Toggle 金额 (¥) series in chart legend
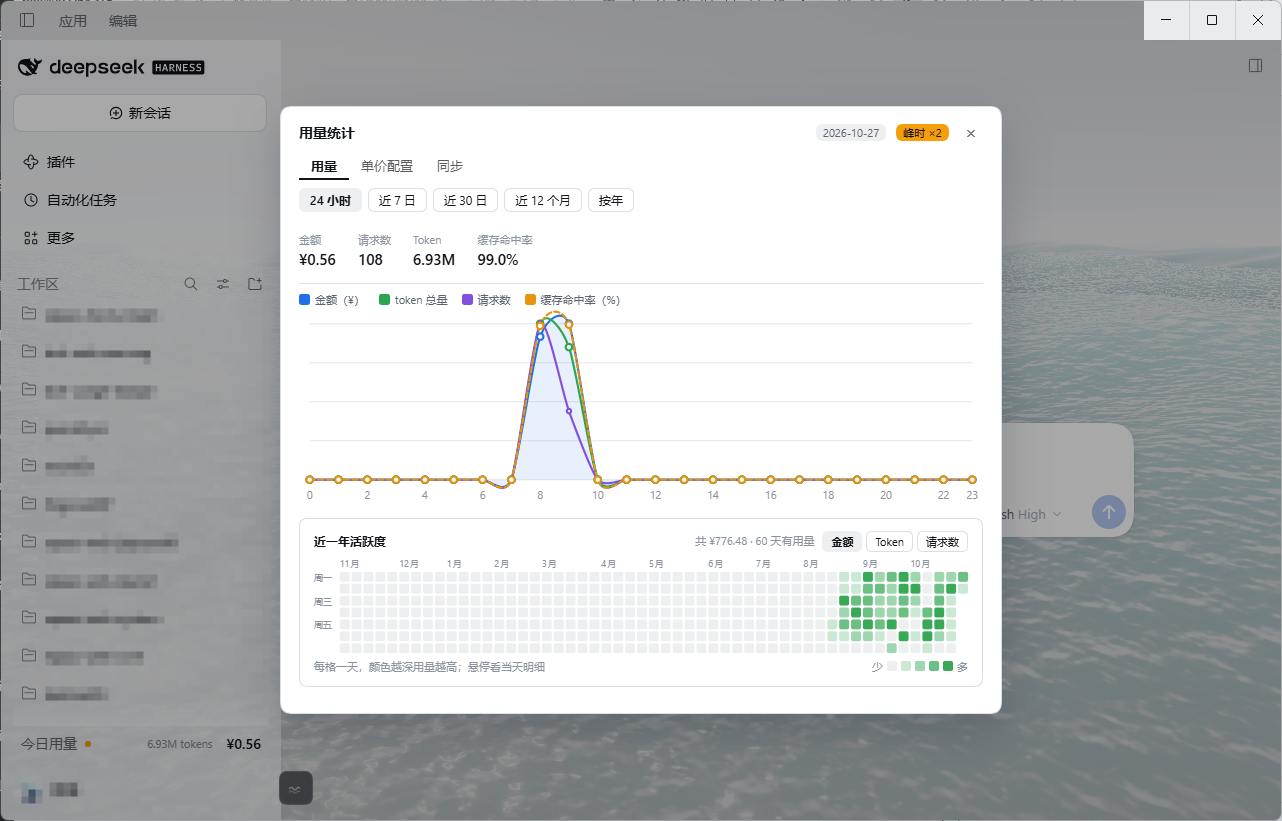The image size is (1282, 821). coord(329,300)
